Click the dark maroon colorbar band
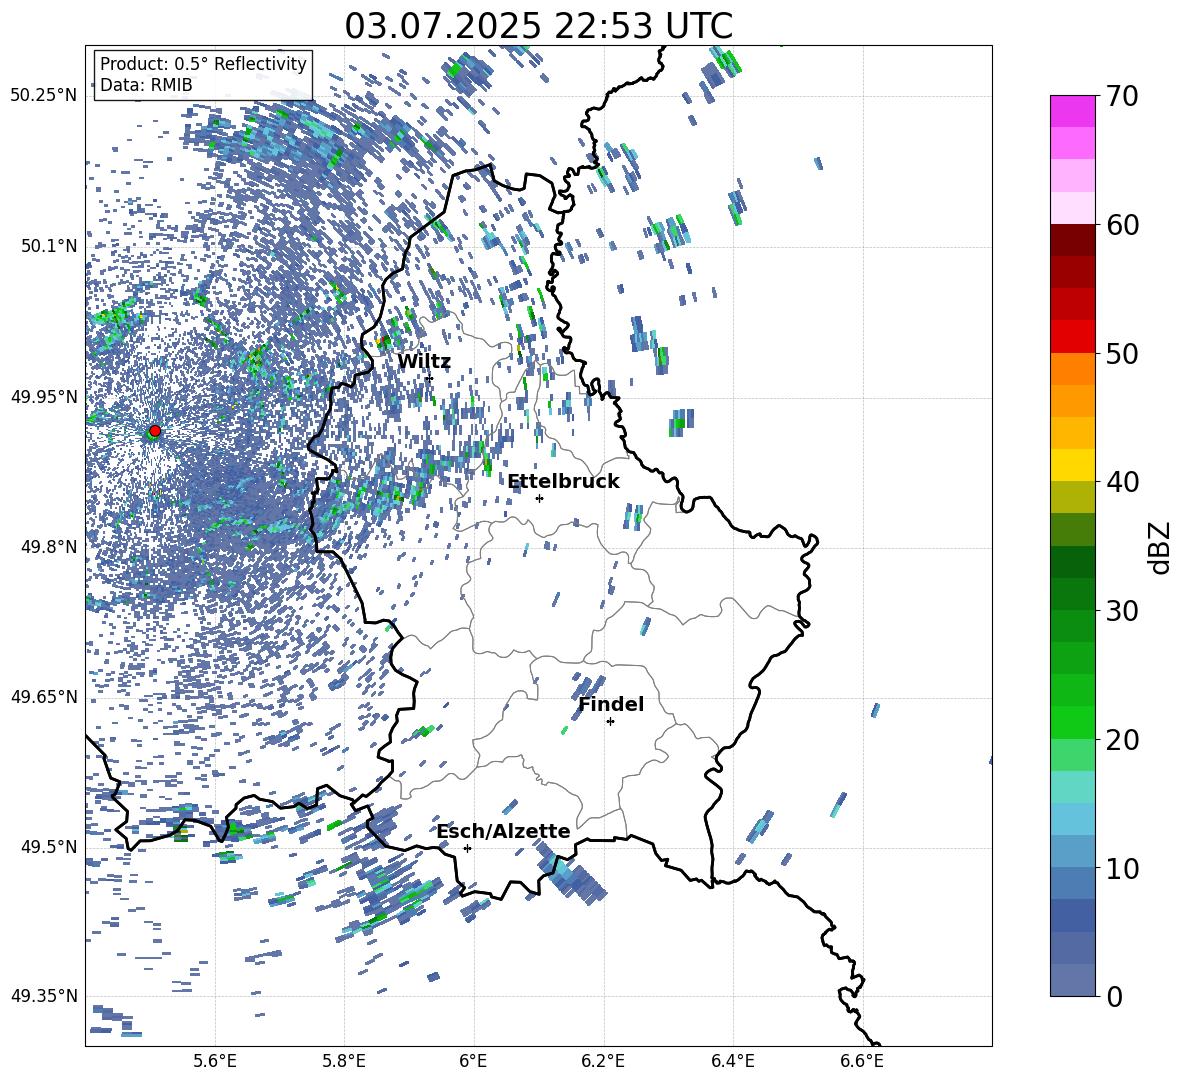This screenshot has height=1081, width=1184. point(1073,240)
